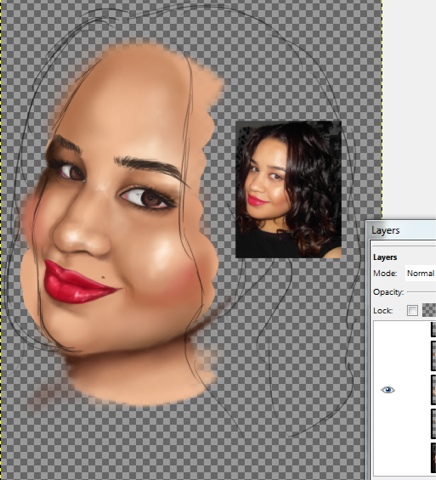The image size is (436, 480).
Task: Select the visible third layer thumbnail
Action: click(x=433, y=390)
